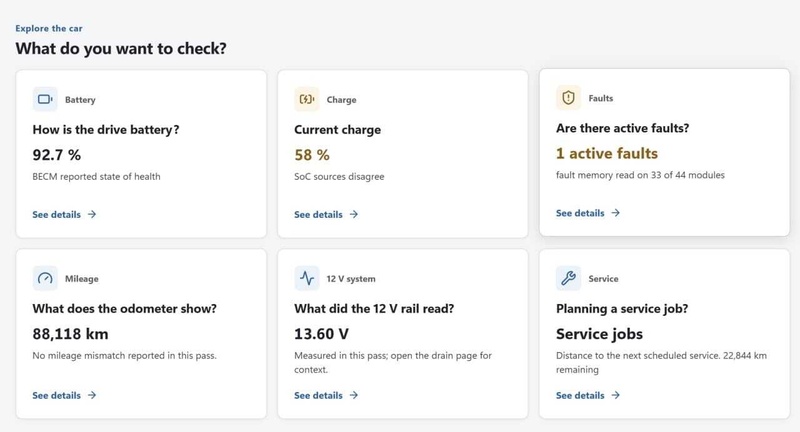The height and width of the screenshot is (432, 800).
Task: Click 'fault memory read on 33 of 44 modules'
Action: (x=640, y=175)
